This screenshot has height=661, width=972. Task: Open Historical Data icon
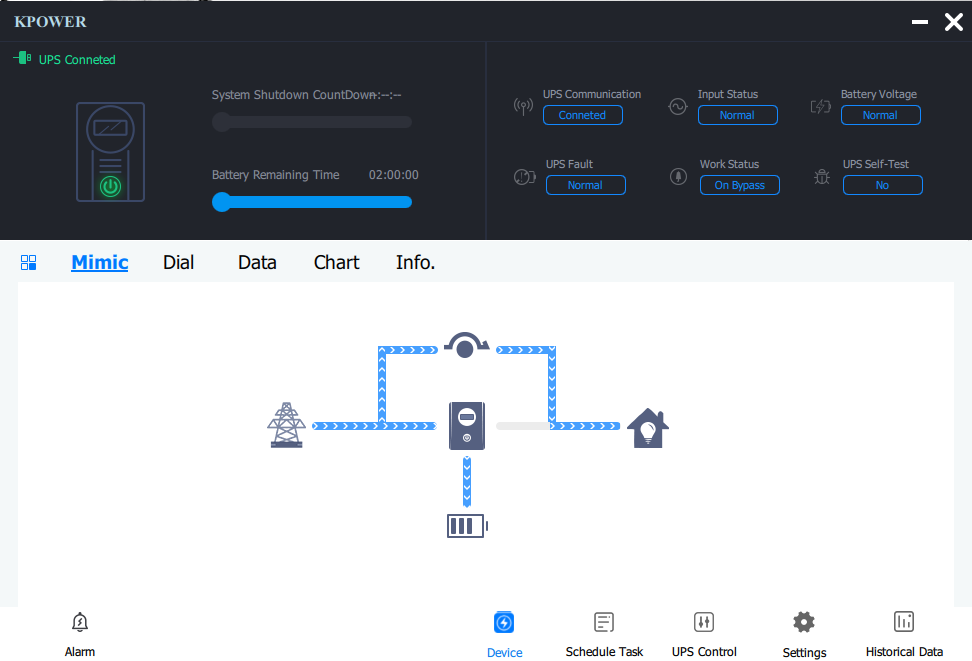pyautogui.click(x=904, y=621)
